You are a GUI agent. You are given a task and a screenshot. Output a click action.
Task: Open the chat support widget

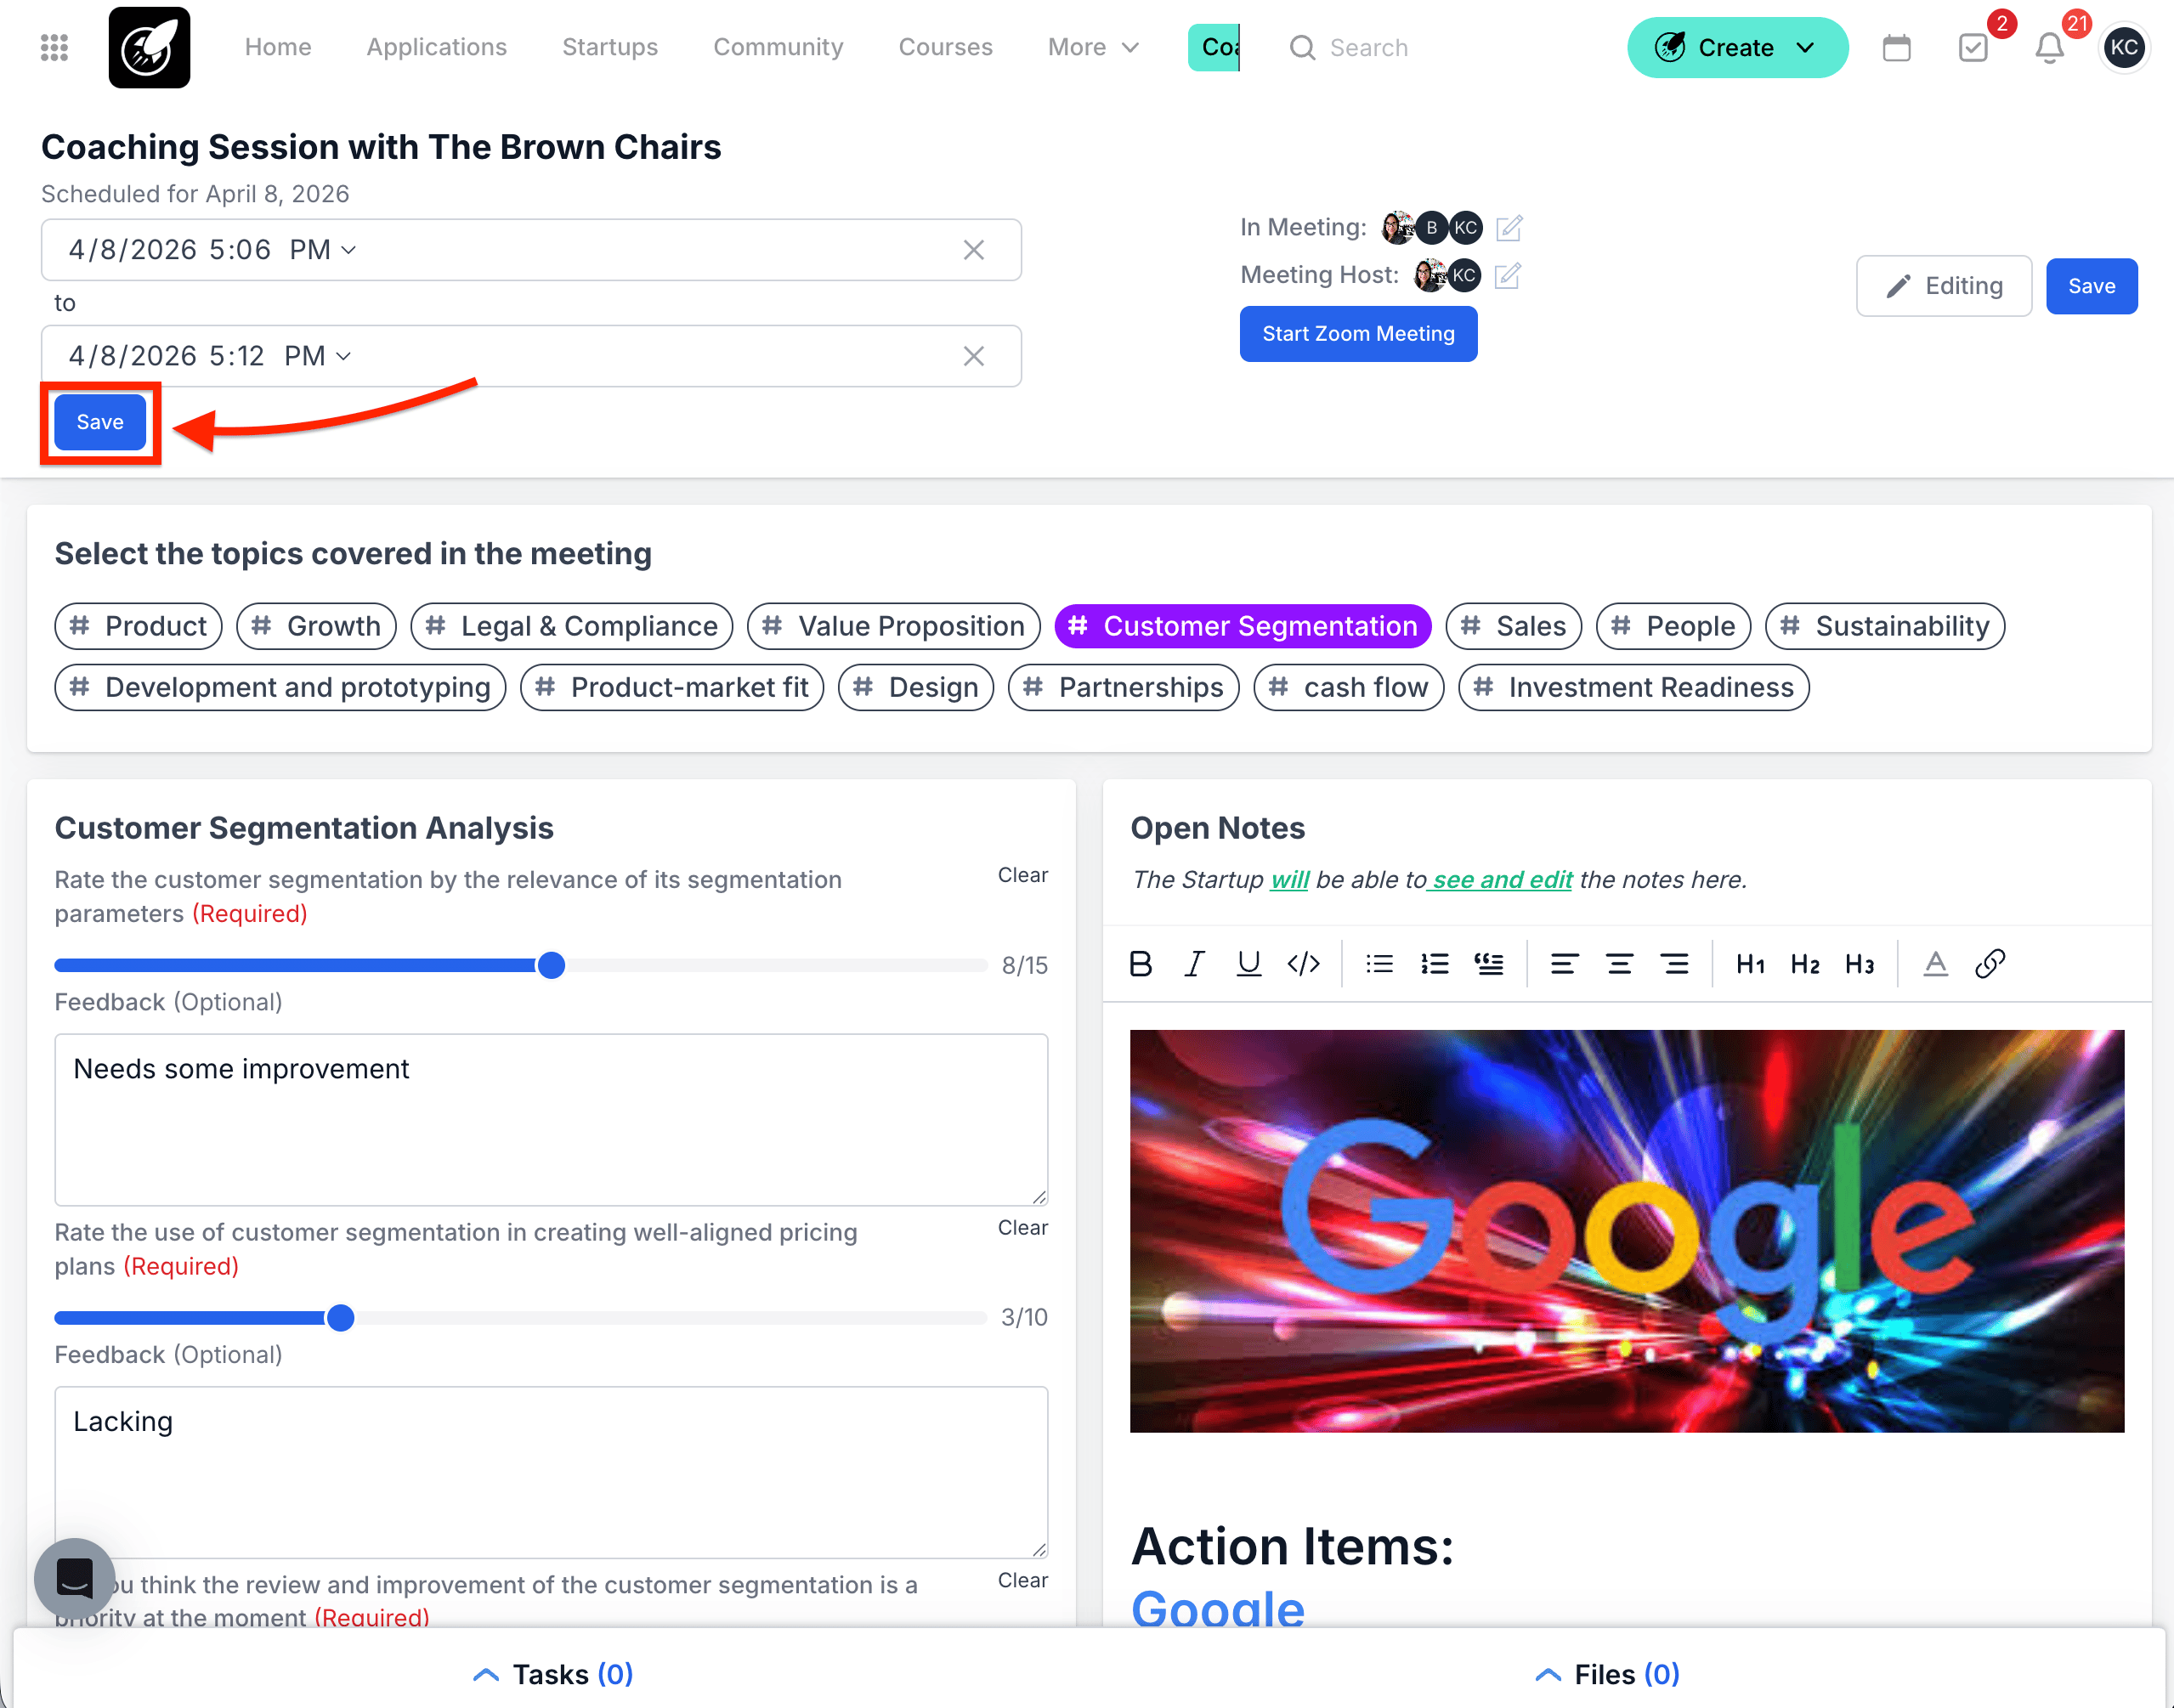(75, 1578)
